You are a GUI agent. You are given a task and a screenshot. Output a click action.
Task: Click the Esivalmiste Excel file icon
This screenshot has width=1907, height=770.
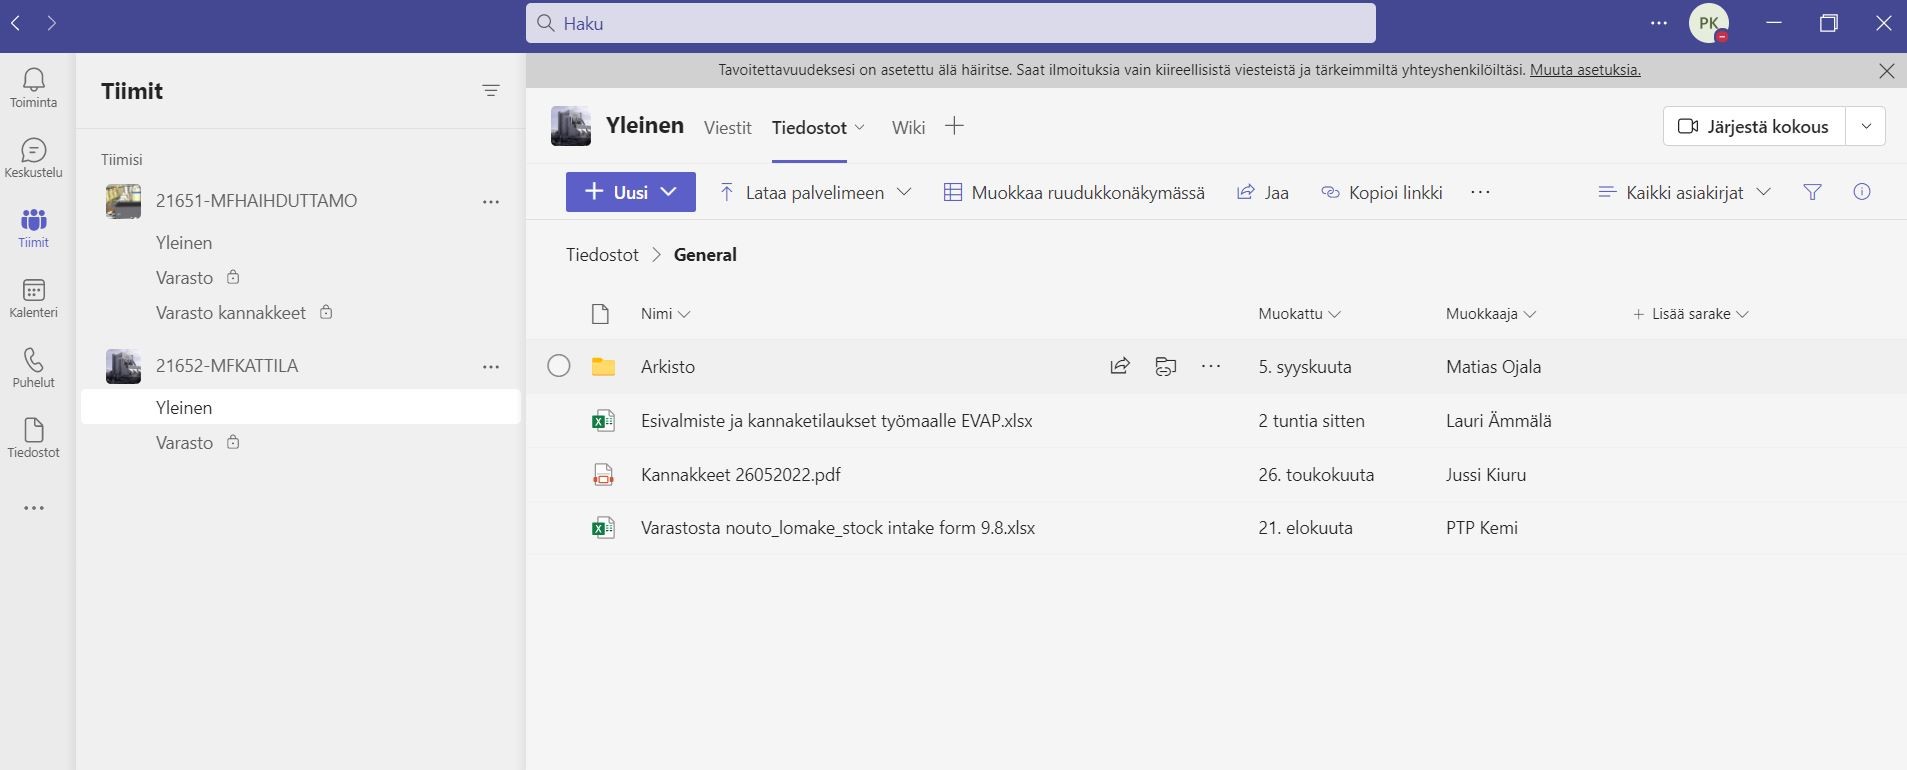(603, 421)
